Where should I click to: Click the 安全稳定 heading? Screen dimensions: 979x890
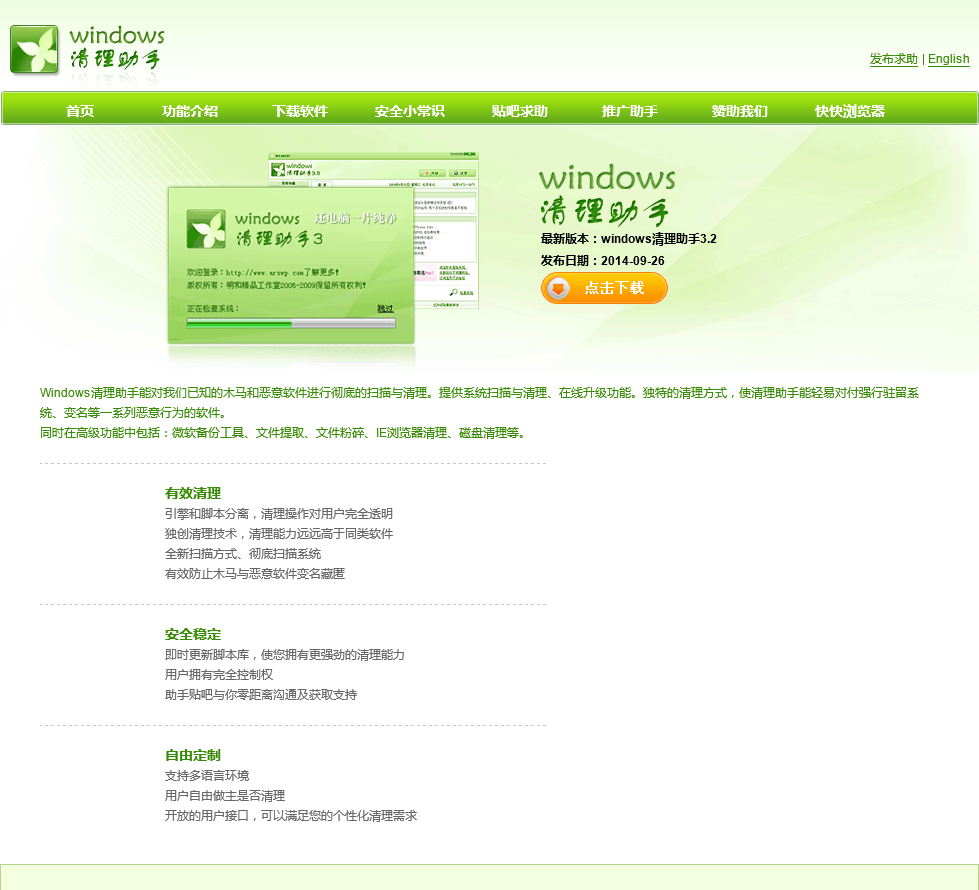(x=192, y=634)
